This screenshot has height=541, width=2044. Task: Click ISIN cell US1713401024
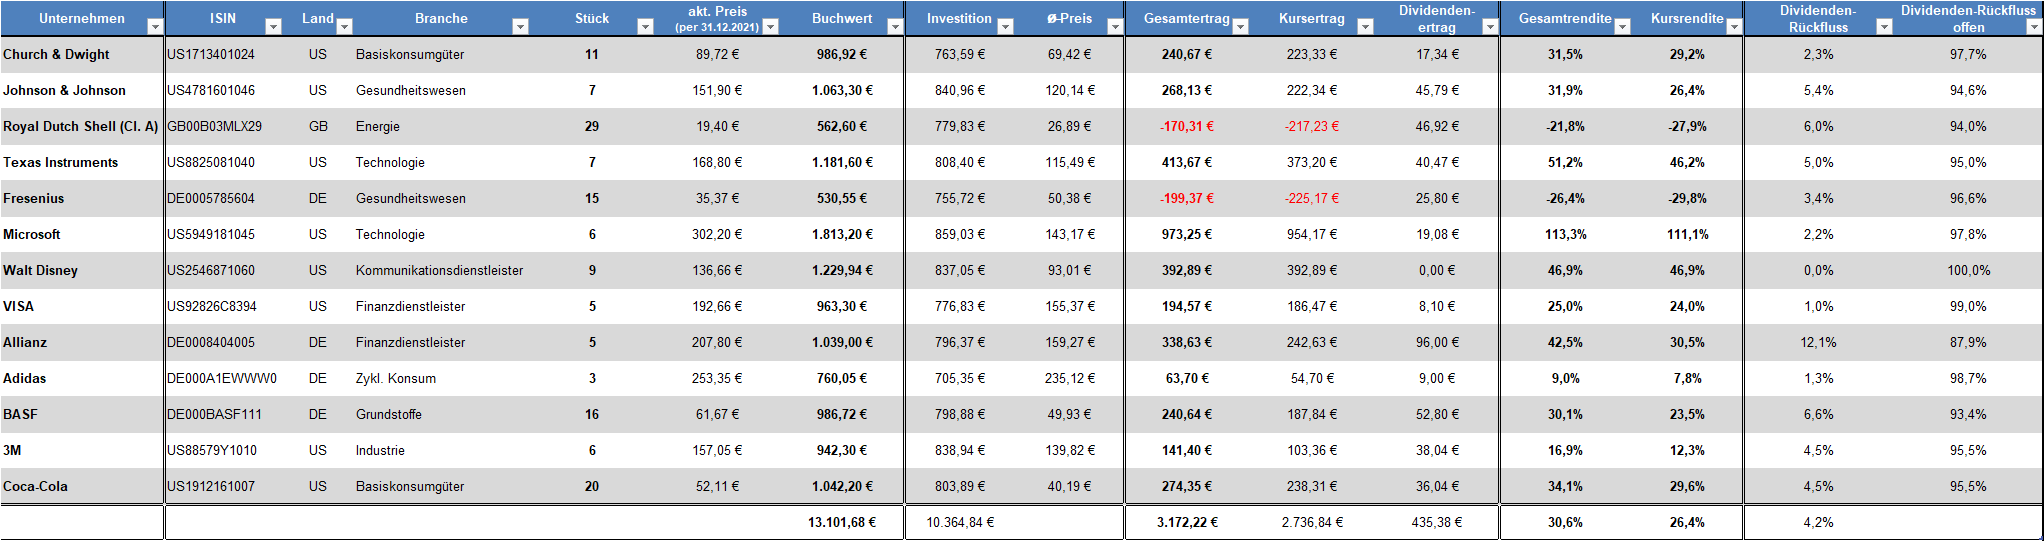(211, 54)
